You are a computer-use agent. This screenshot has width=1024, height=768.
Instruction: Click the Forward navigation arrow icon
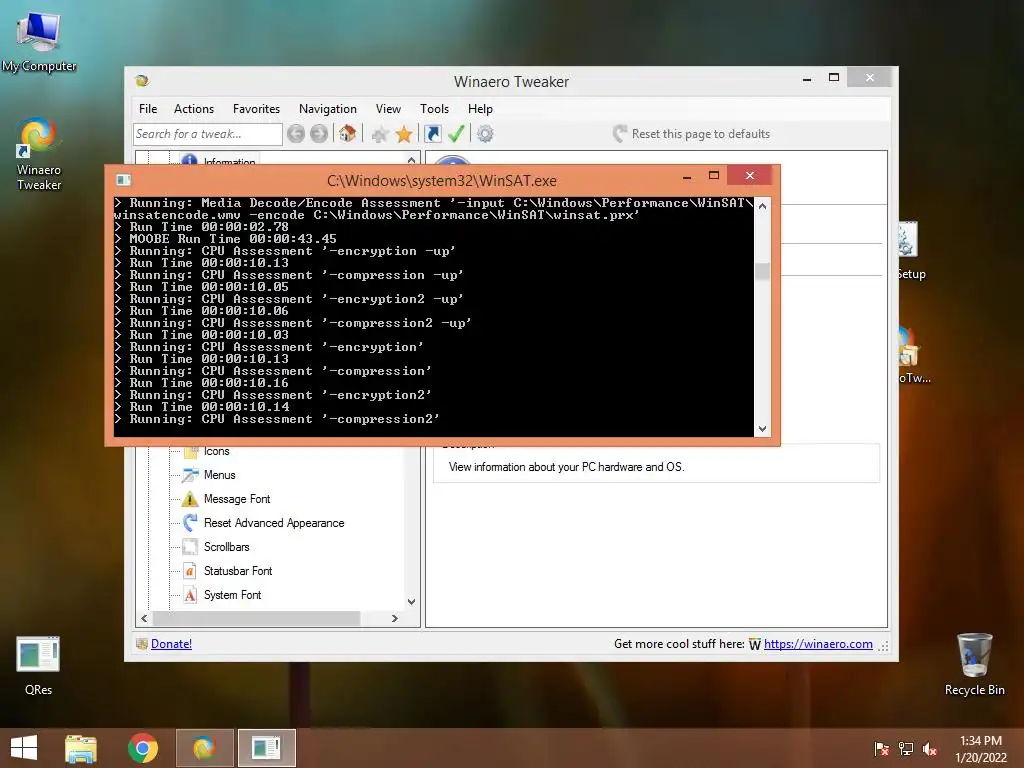pyautogui.click(x=319, y=134)
